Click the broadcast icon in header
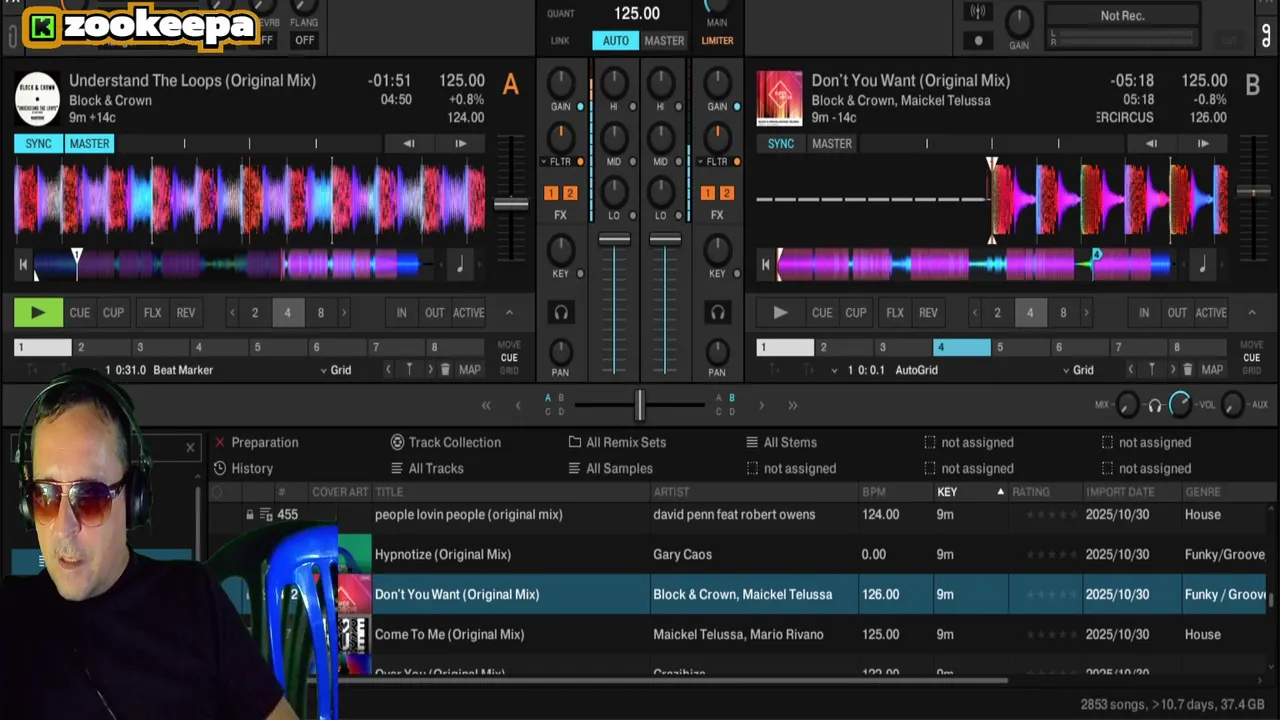 979,12
